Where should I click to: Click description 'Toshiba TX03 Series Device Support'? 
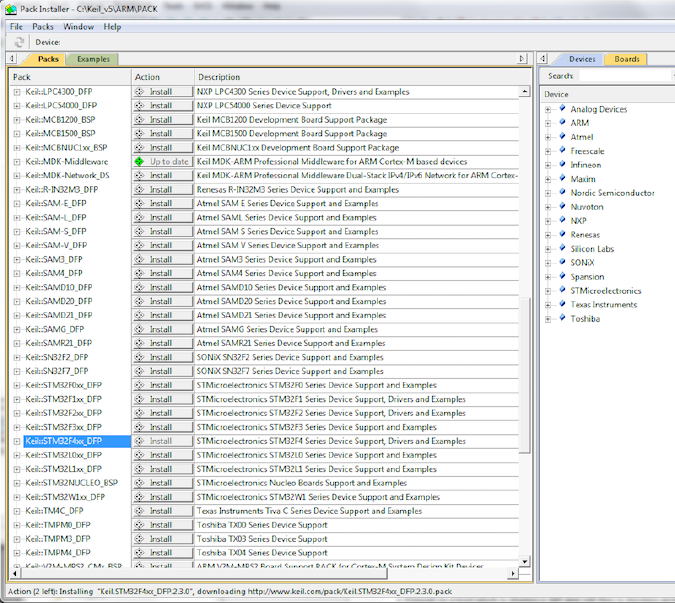[x=262, y=539]
